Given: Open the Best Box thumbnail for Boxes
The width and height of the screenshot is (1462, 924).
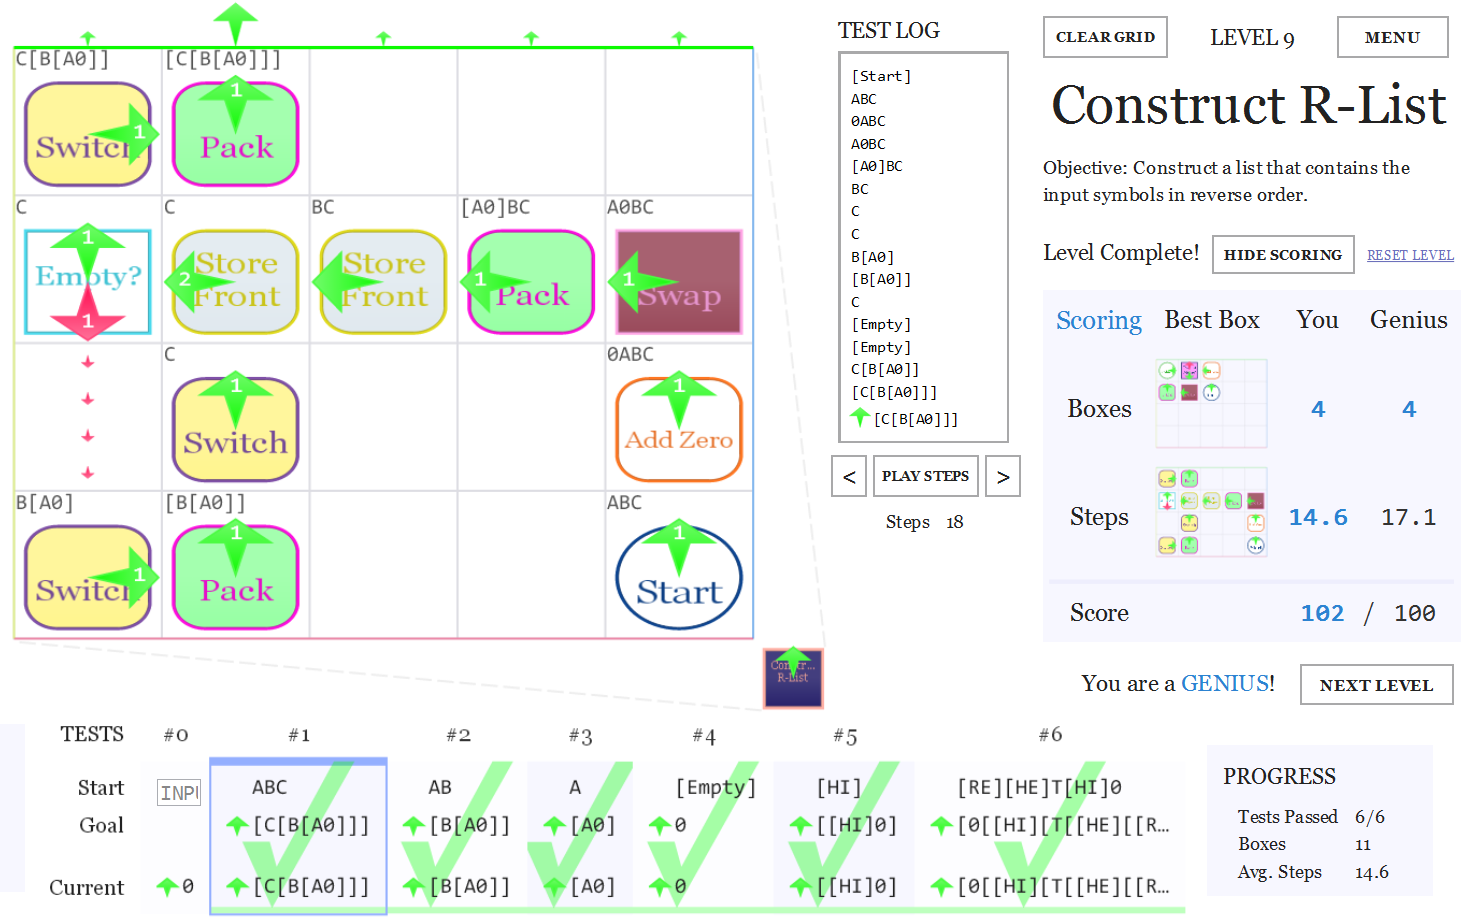Looking at the screenshot, I should point(1211,404).
